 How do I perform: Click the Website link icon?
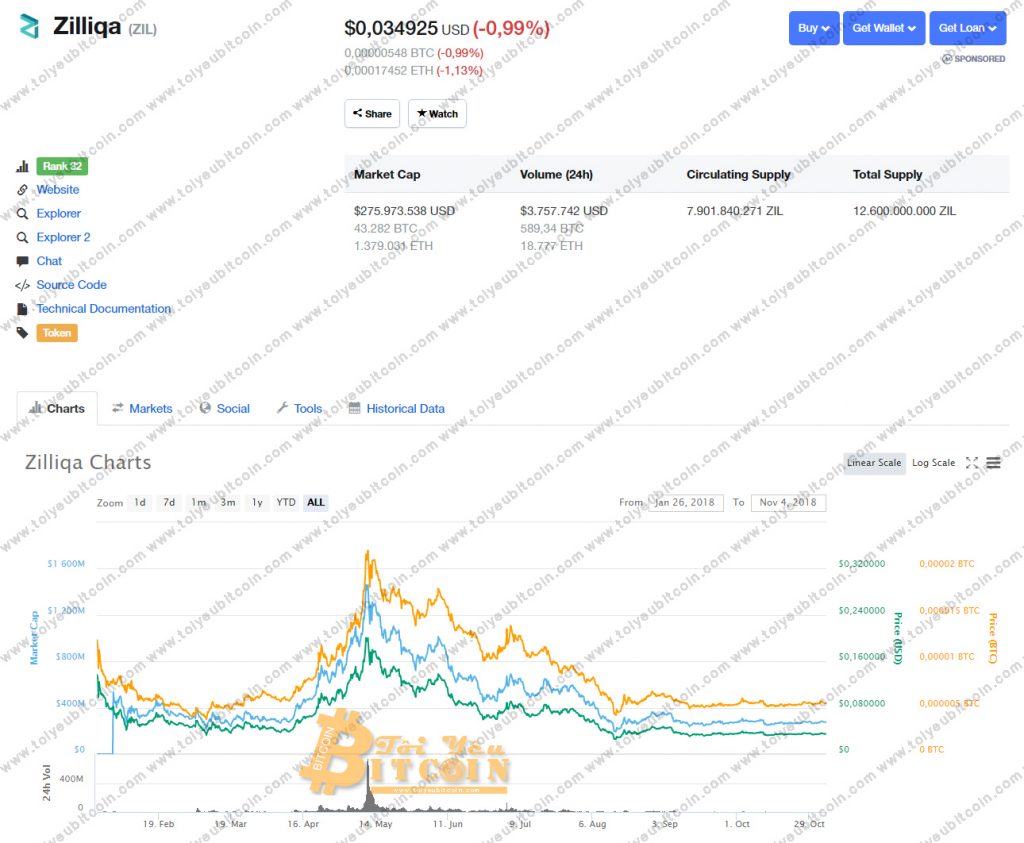tap(22, 189)
